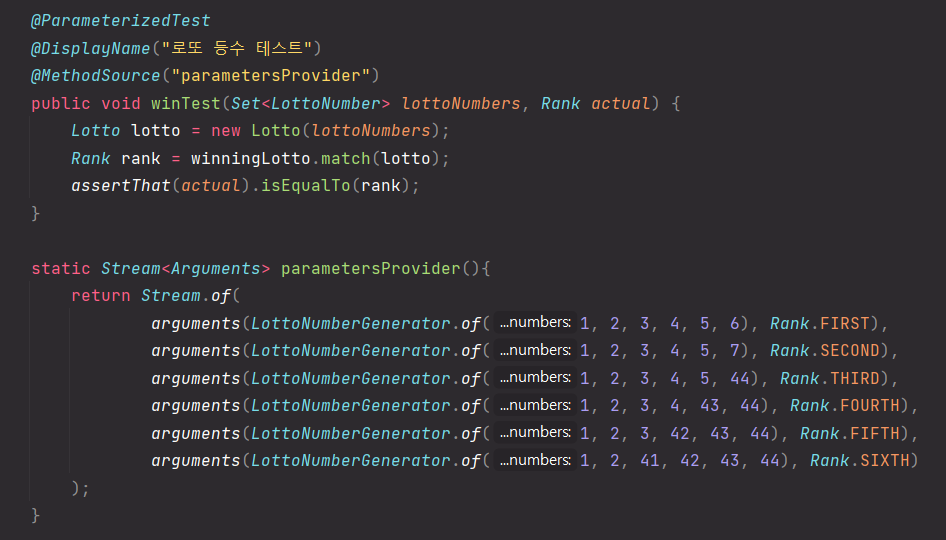Click the Stream<Arguments> return type

pos(186,268)
